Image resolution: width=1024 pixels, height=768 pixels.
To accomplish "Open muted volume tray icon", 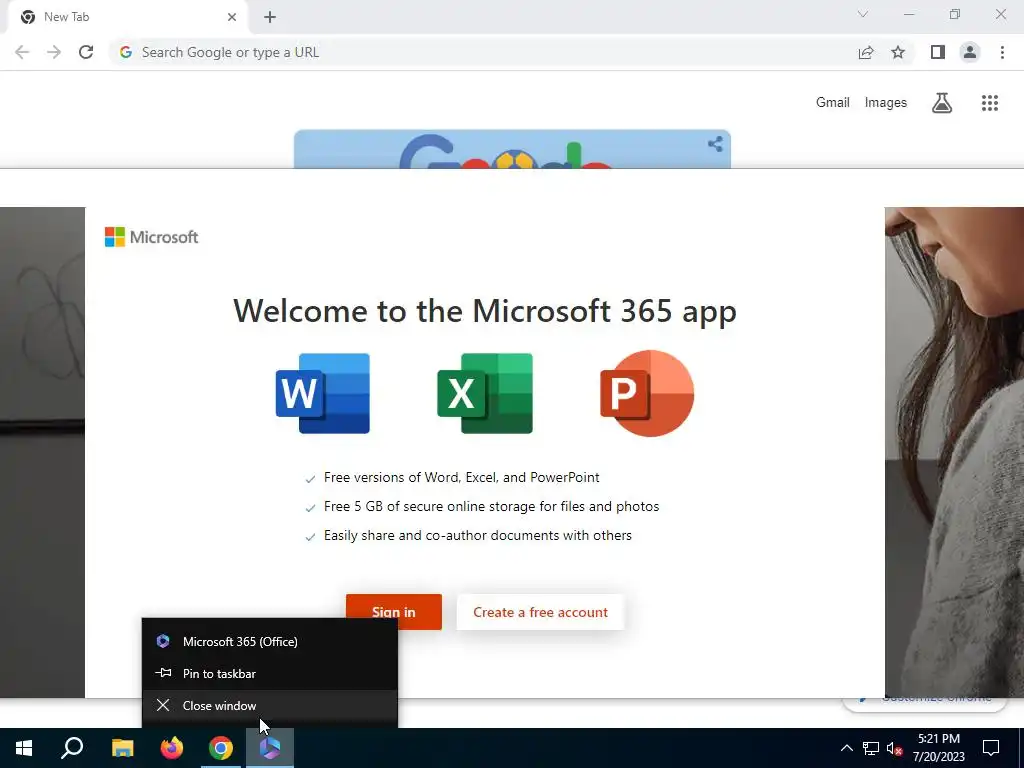I will (895, 748).
